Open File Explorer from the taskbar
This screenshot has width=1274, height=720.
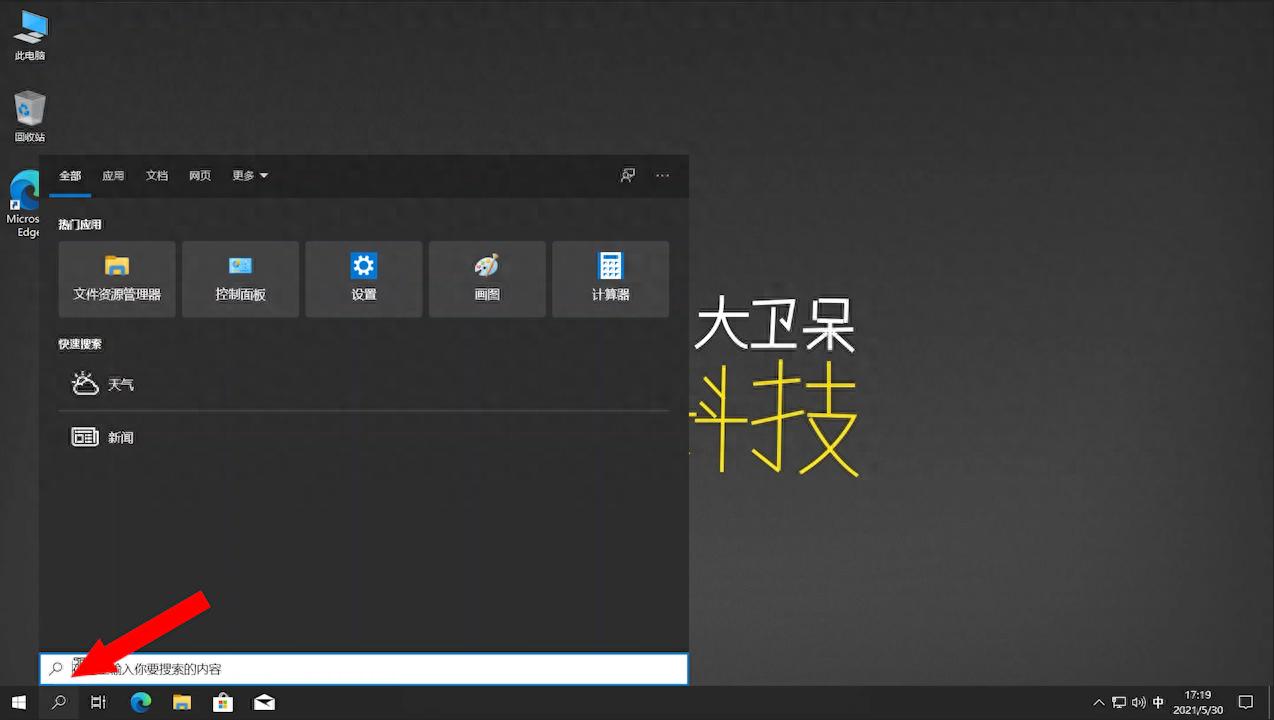[x=182, y=702]
